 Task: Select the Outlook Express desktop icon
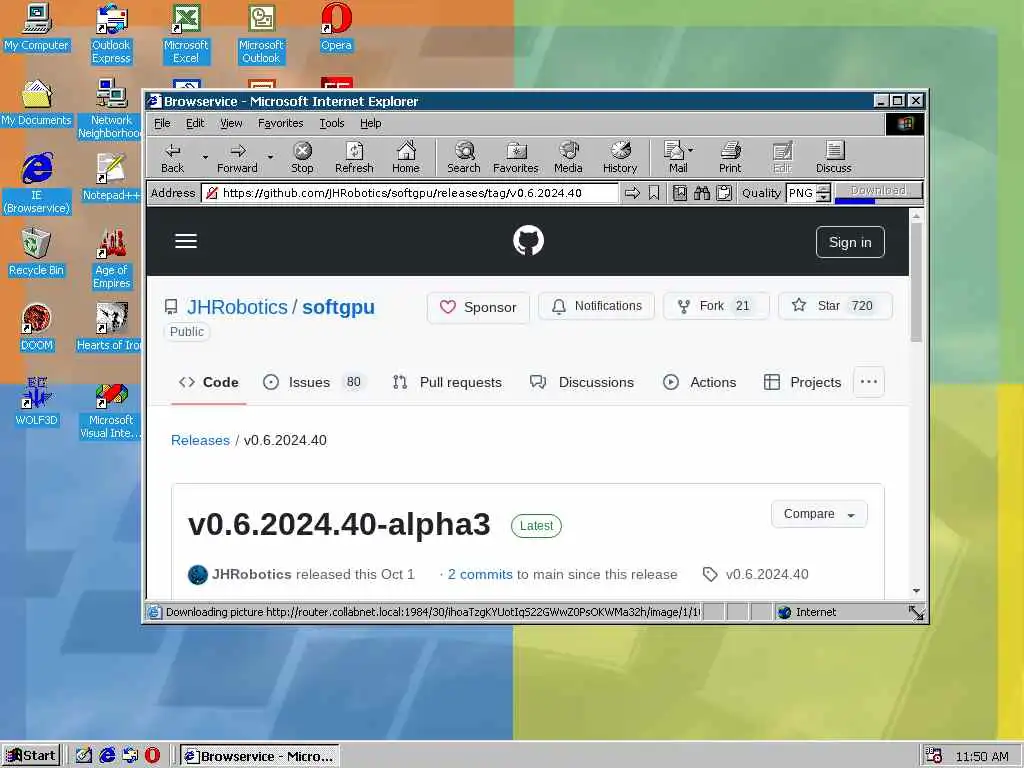(x=111, y=34)
